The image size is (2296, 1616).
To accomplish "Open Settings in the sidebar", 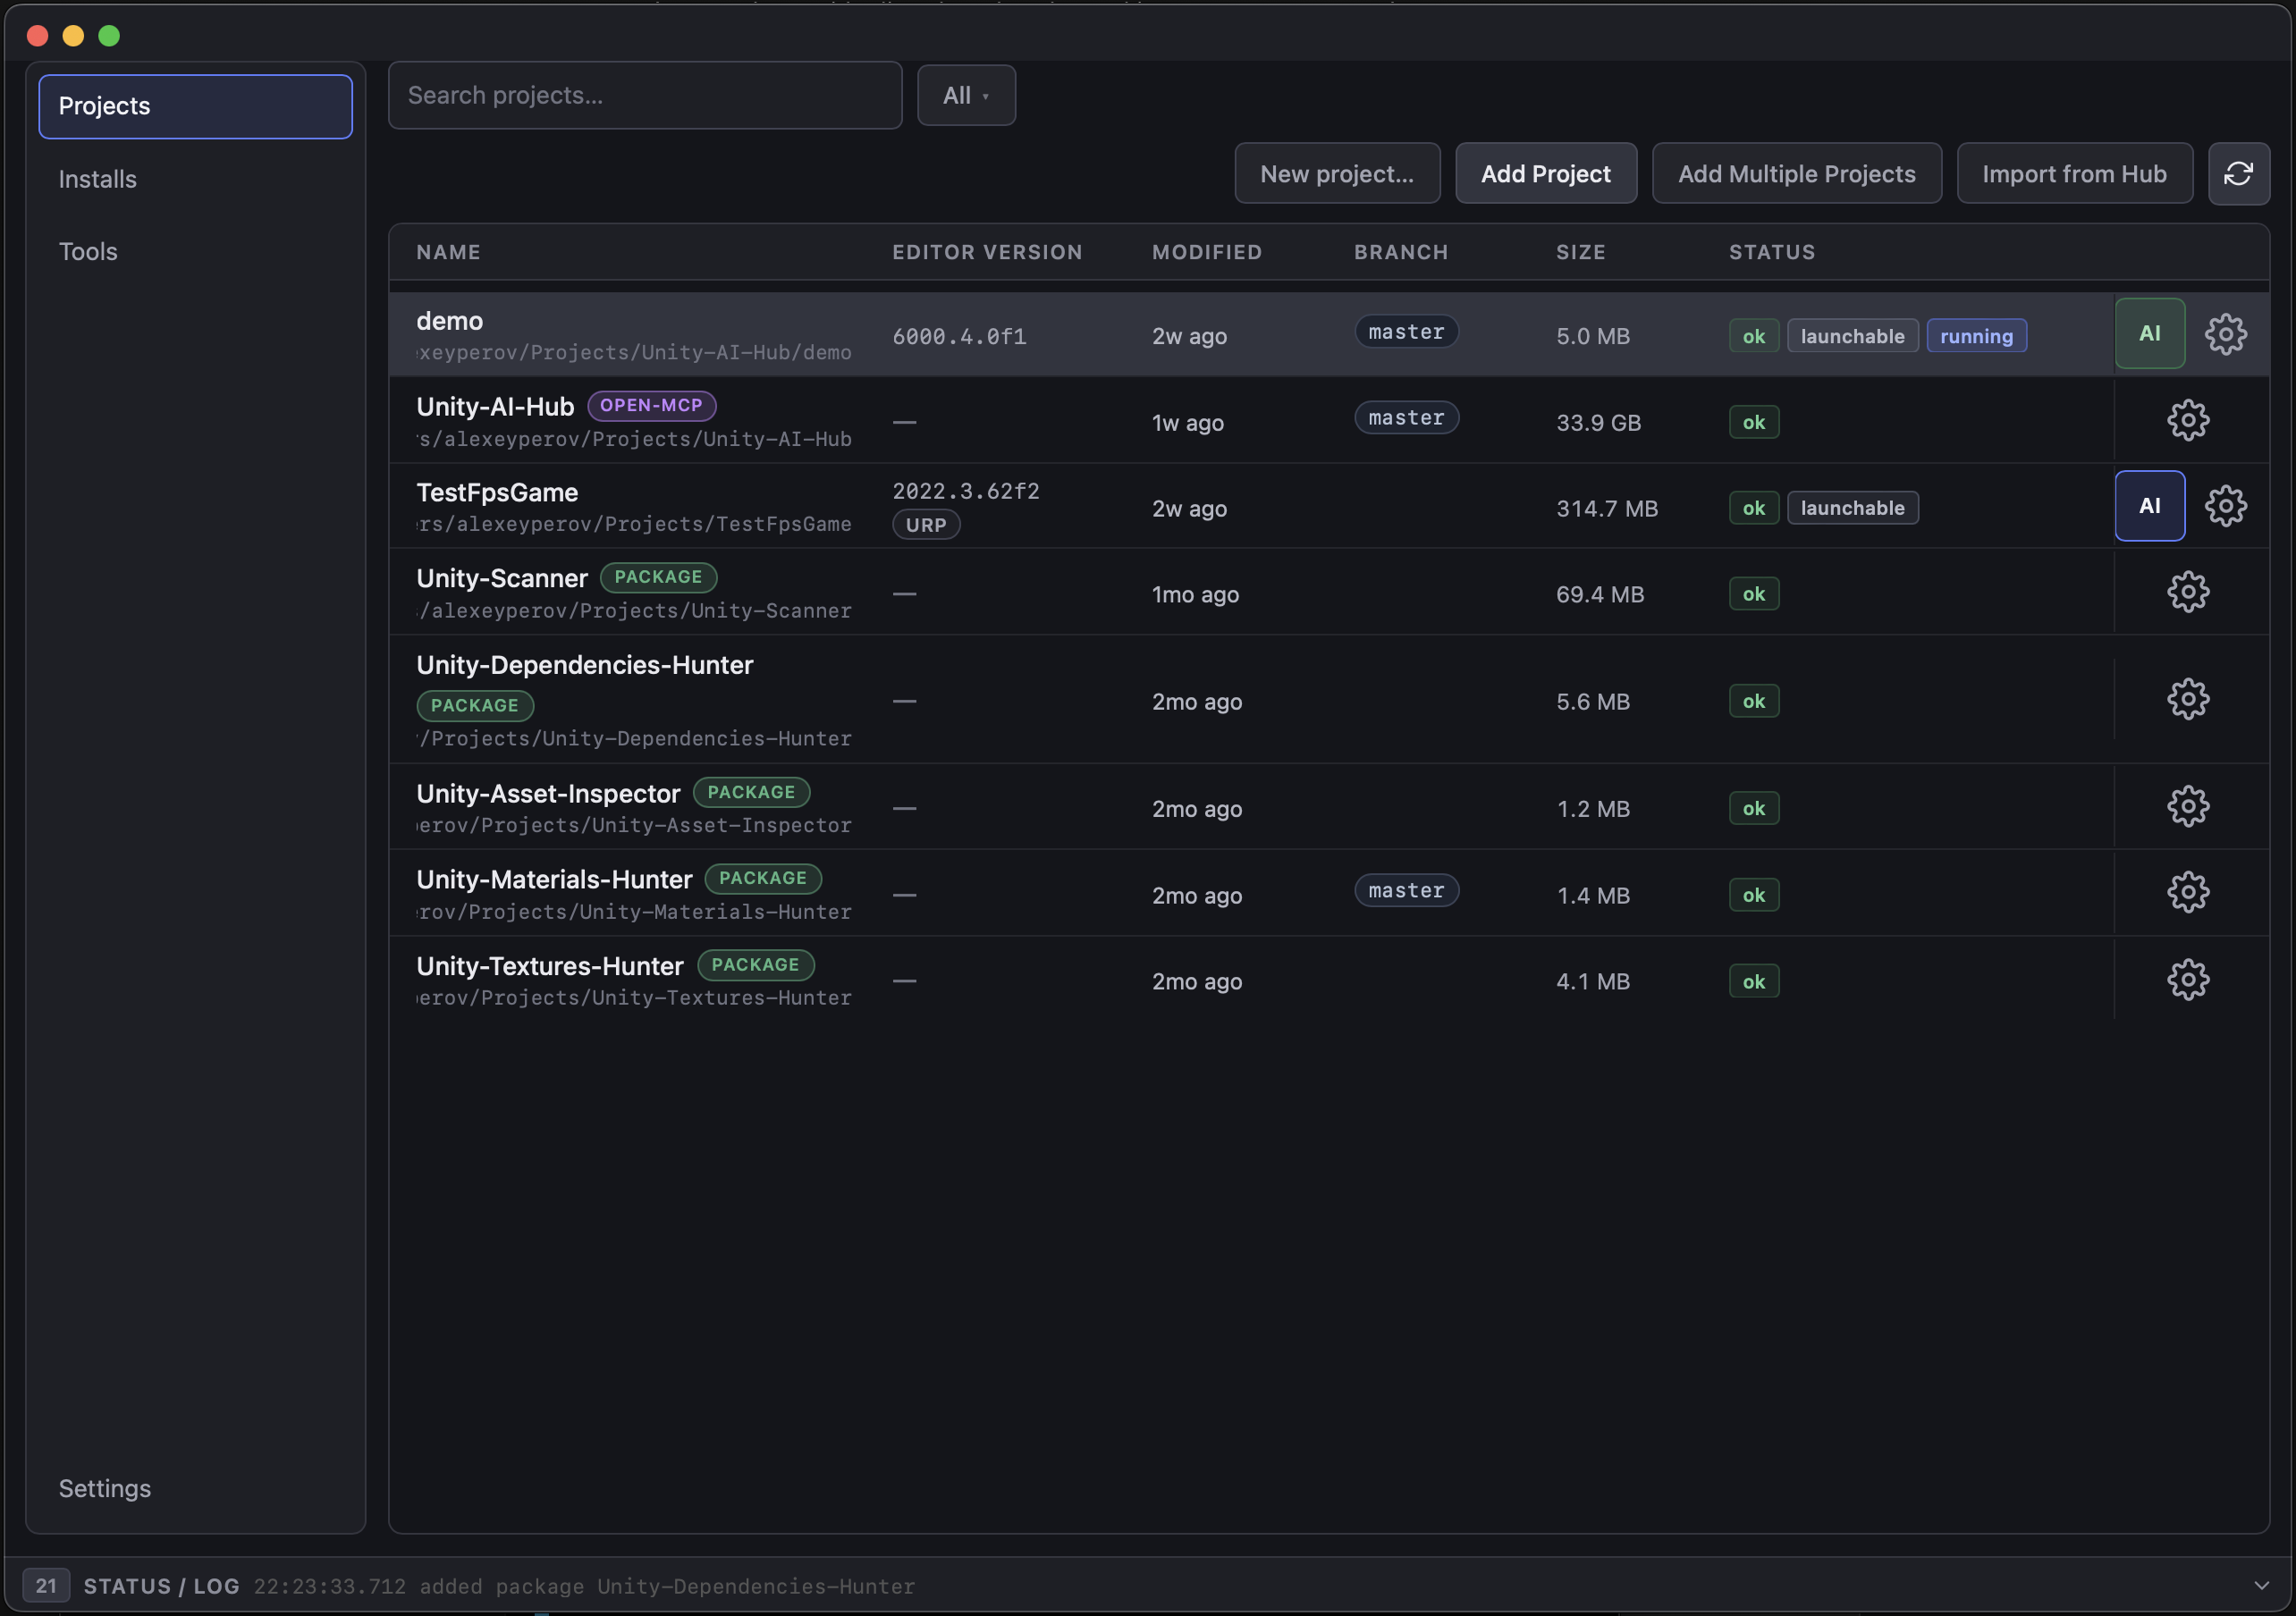I will coord(104,1488).
